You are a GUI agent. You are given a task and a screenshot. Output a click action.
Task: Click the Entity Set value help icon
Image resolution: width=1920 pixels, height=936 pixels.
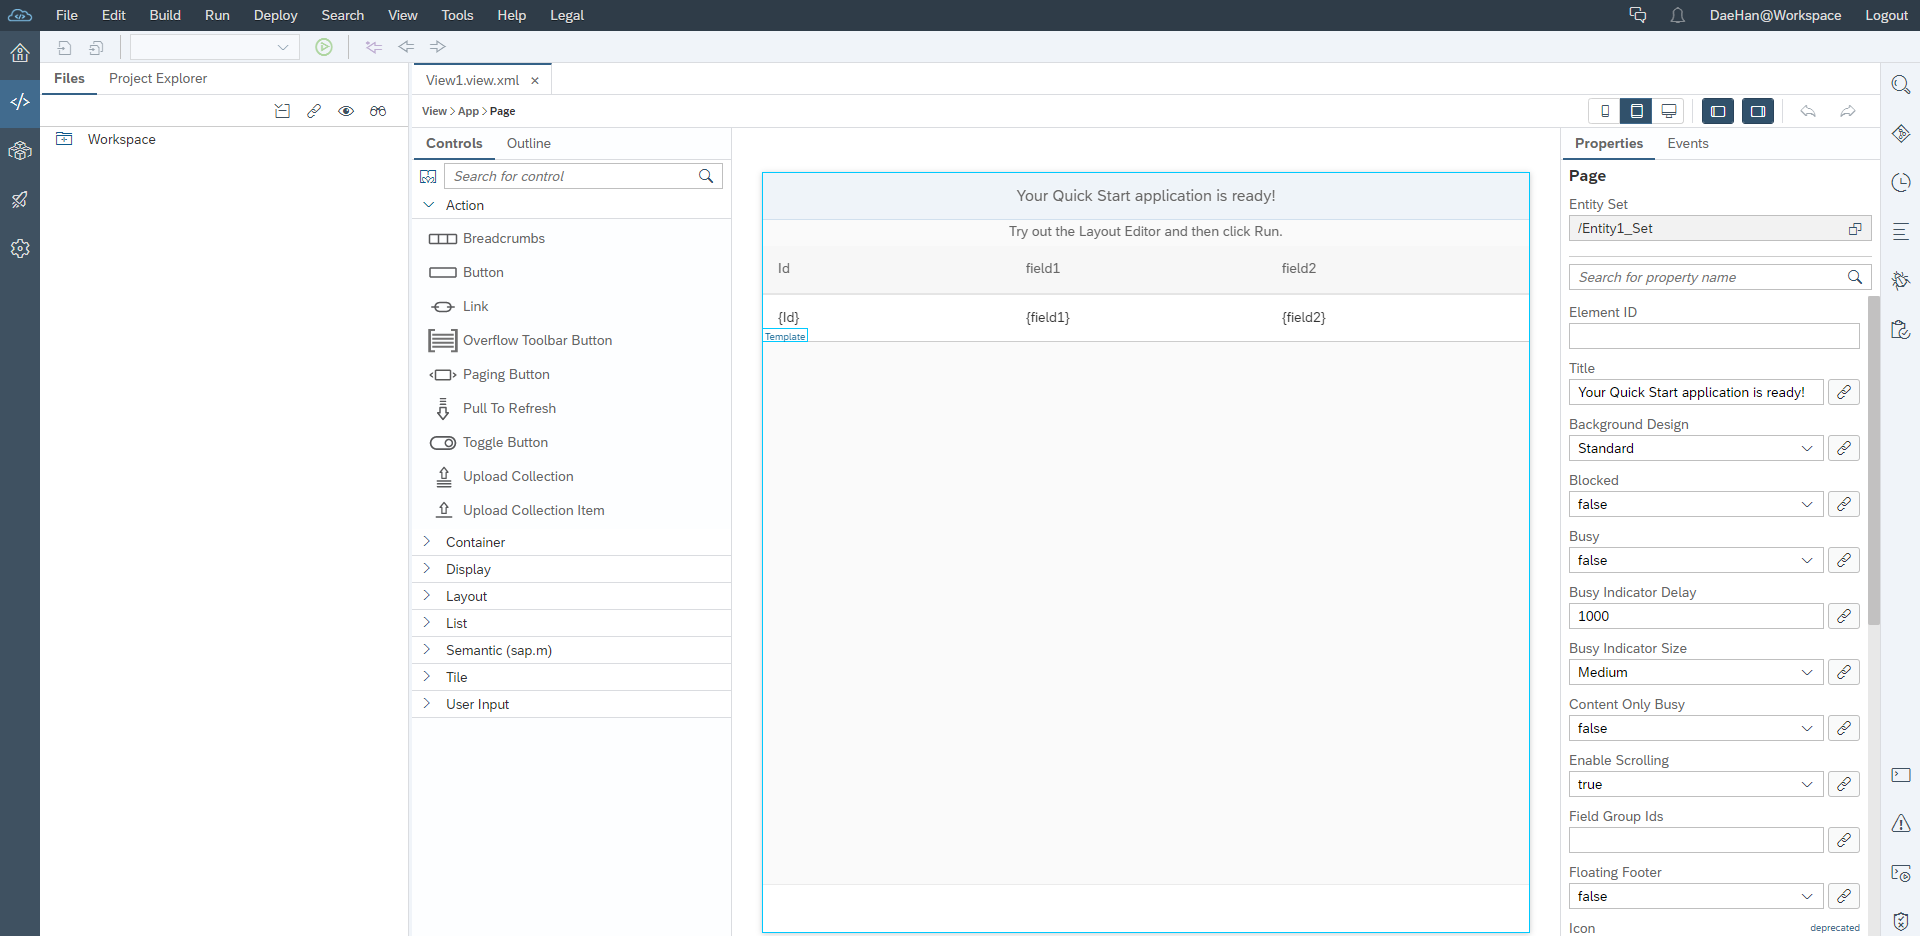[1855, 229]
